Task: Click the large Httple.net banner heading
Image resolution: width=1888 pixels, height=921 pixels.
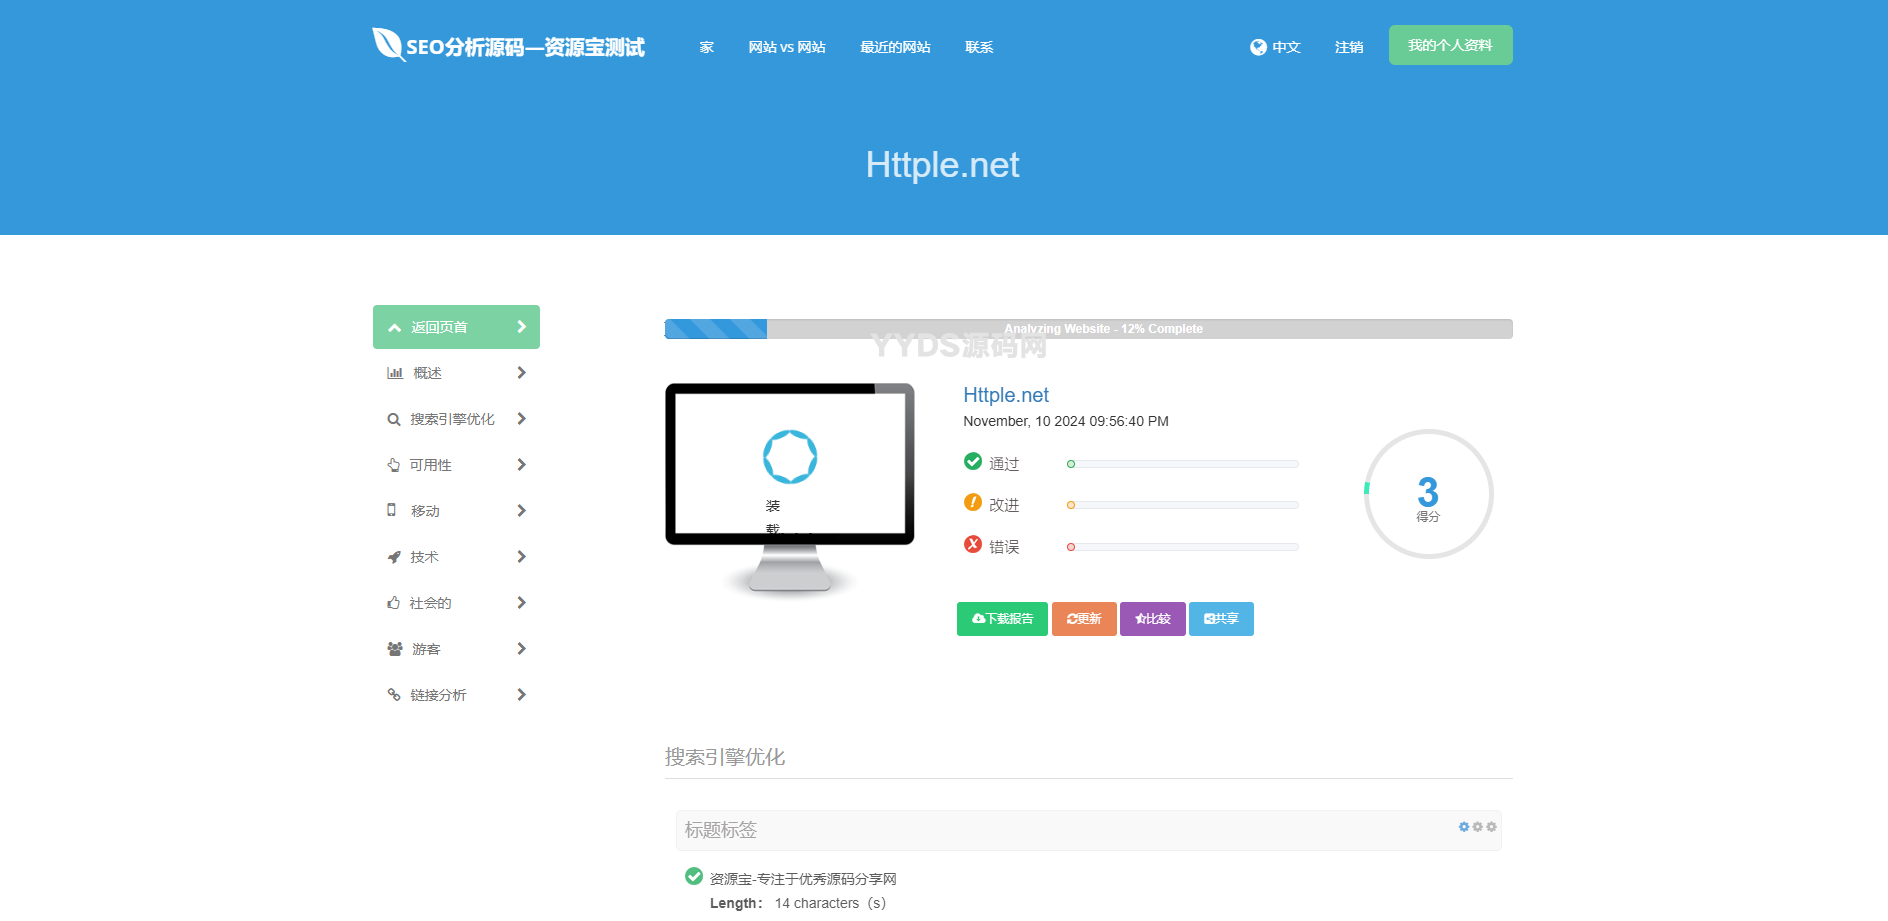Action: 943,165
